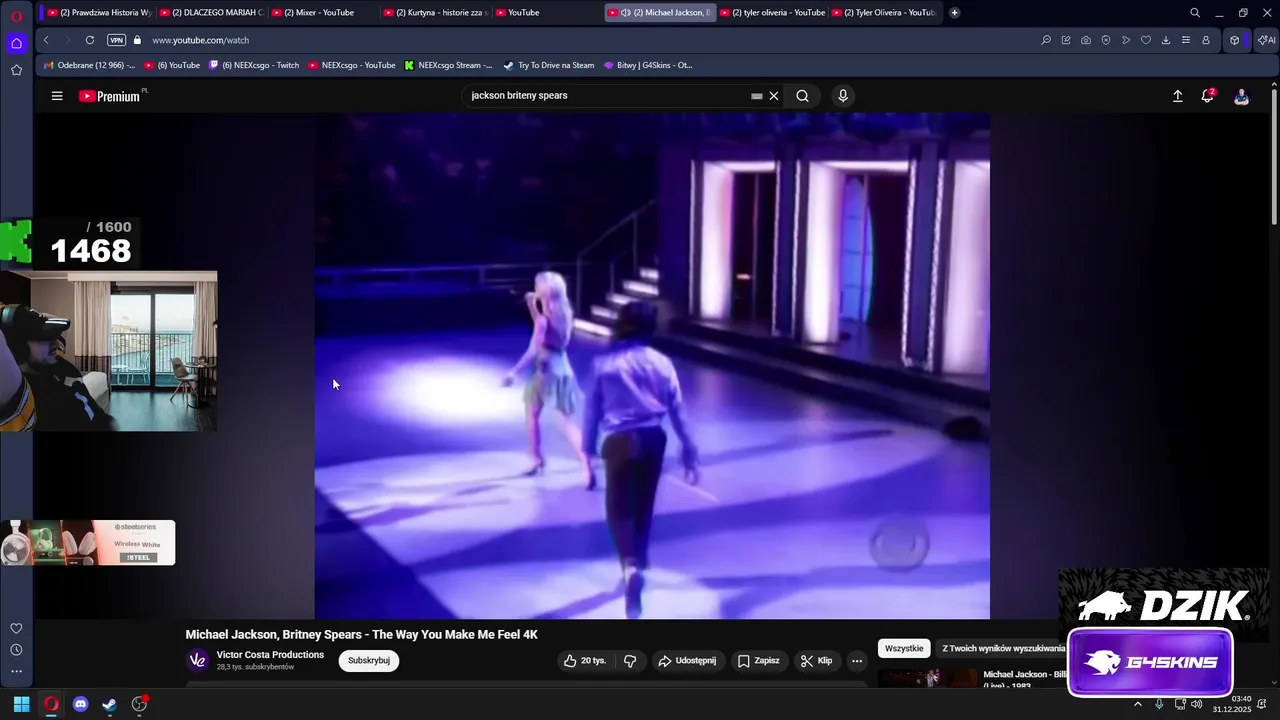This screenshot has height=720, width=1280.
Task: Open Windows Start menu
Action: 21,704
